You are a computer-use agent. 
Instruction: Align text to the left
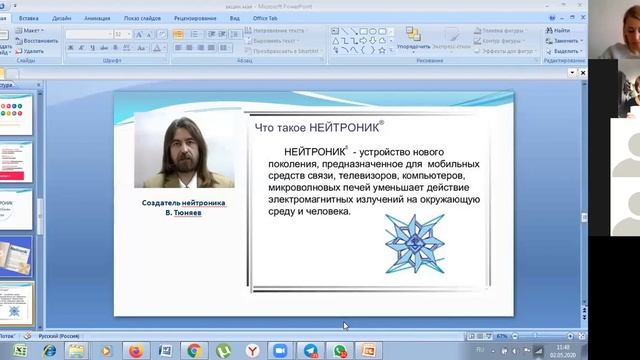point(178,48)
